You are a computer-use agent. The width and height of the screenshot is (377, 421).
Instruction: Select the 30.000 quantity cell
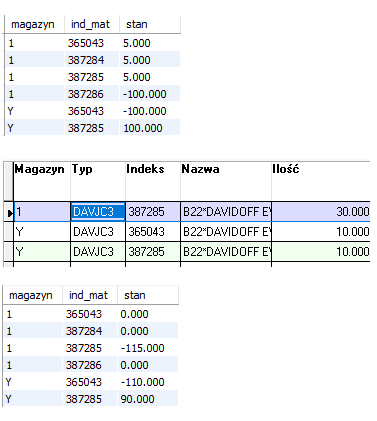(321, 212)
